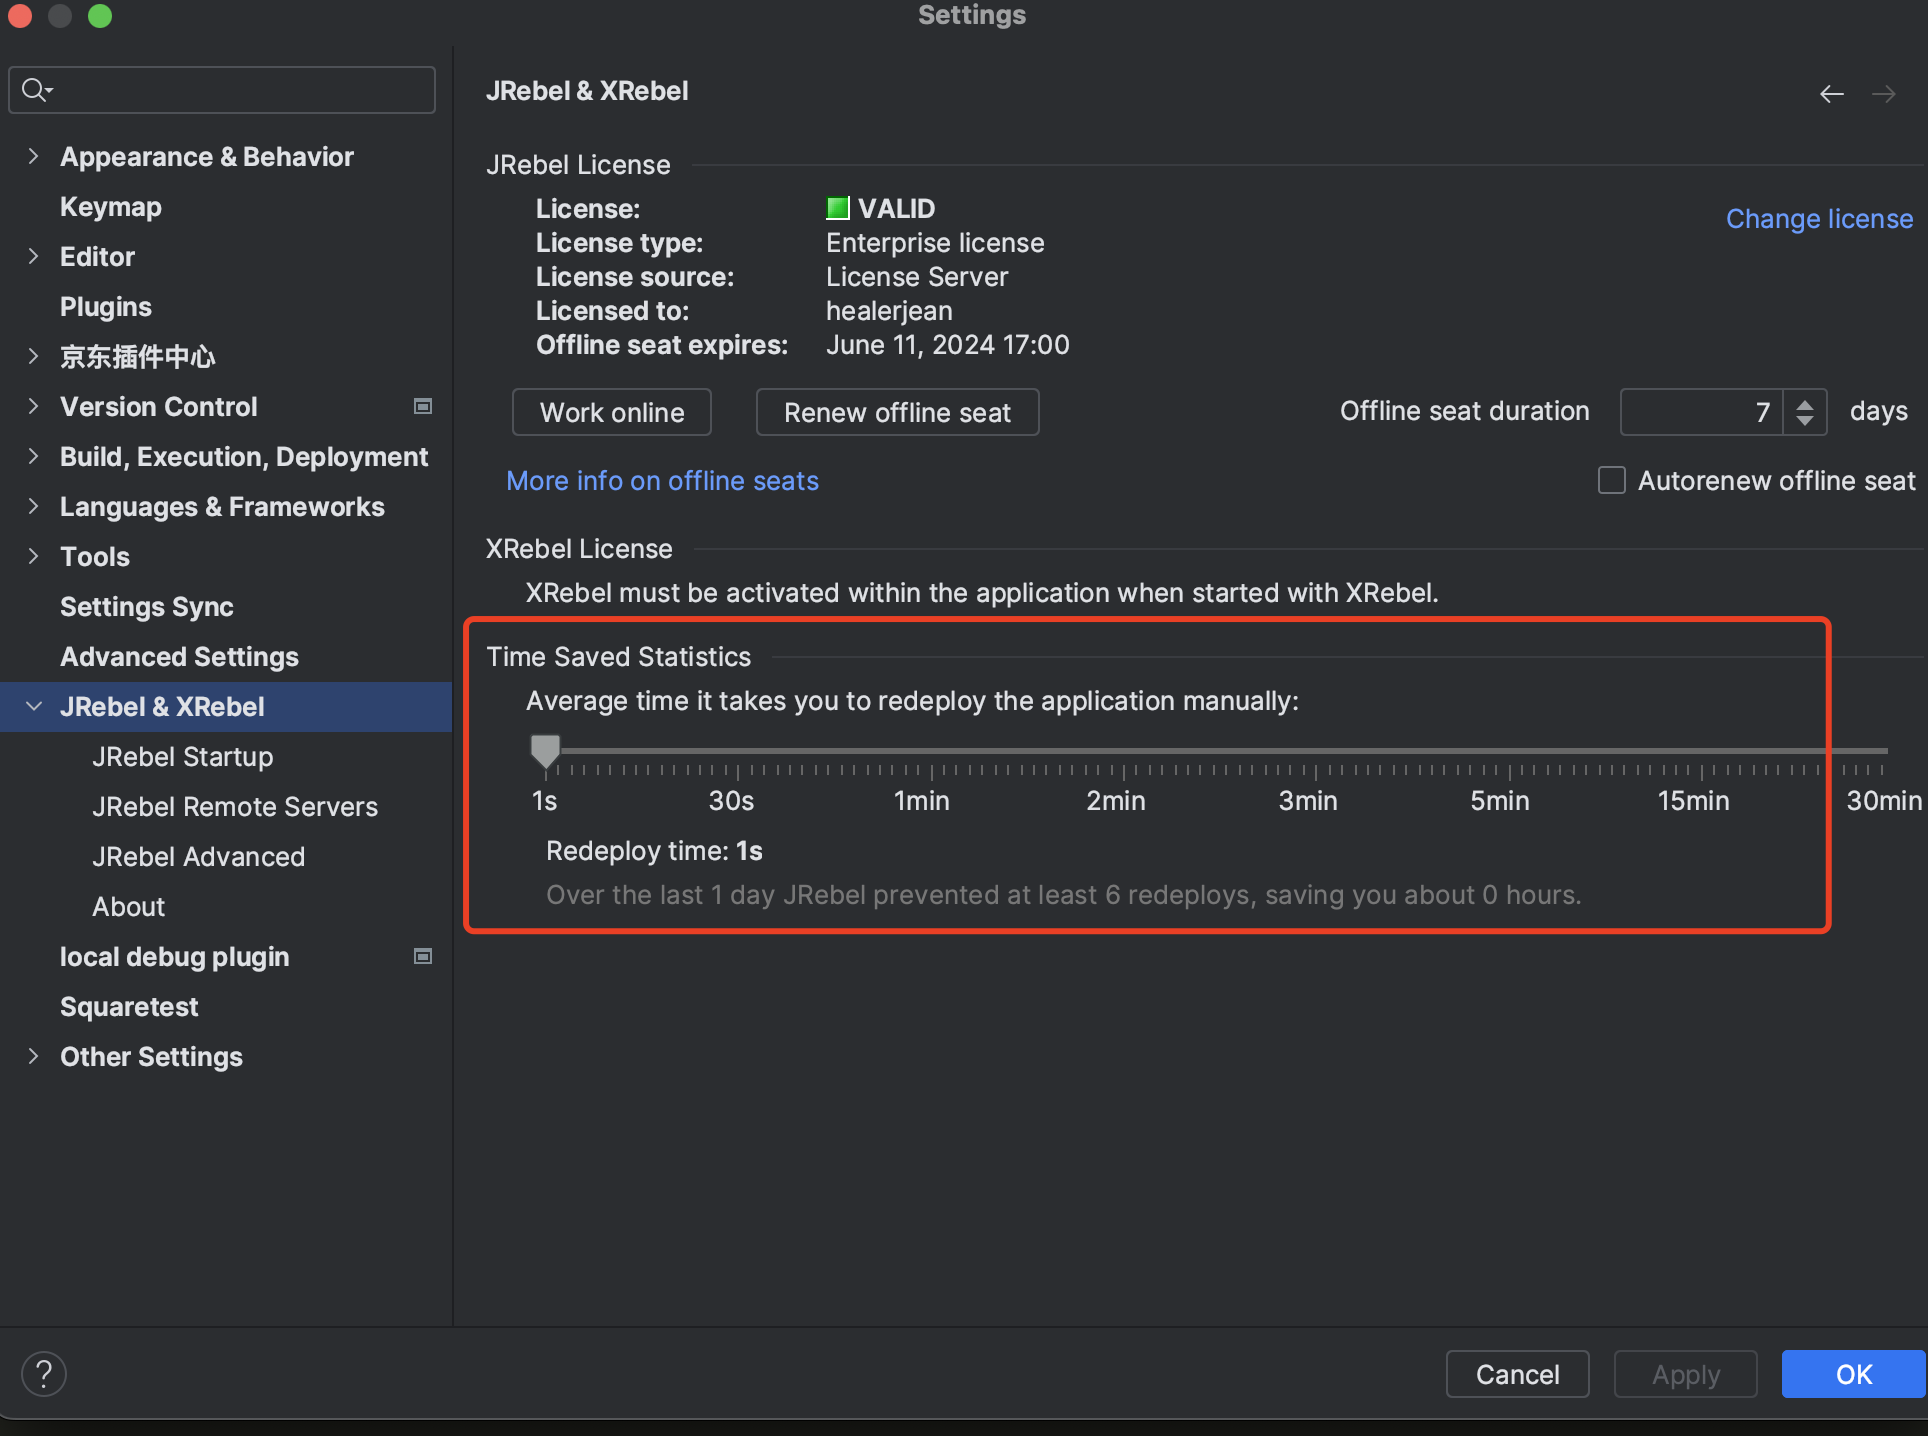Expand Build, Execution, Deployment section
This screenshot has width=1928, height=1436.
33,456
